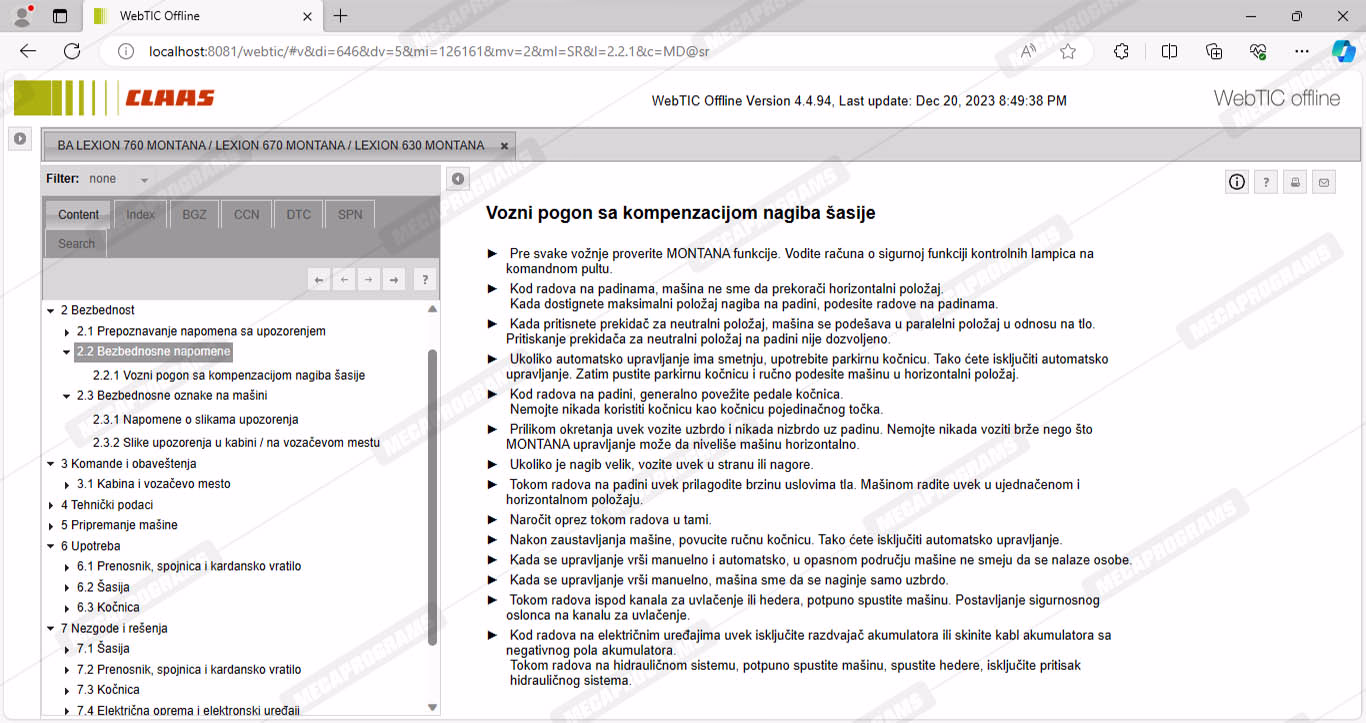Switch to the Content tab
The width and height of the screenshot is (1366, 723).
pos(78,214)
